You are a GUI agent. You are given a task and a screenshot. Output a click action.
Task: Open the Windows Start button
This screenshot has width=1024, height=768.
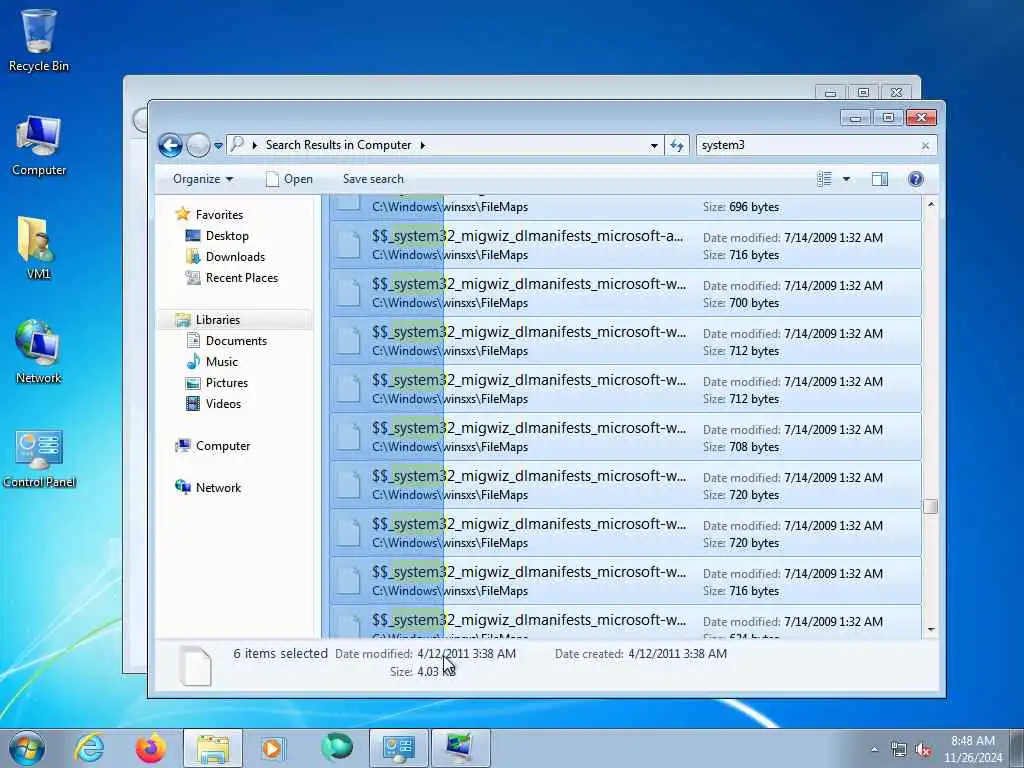tap(27, 748)
